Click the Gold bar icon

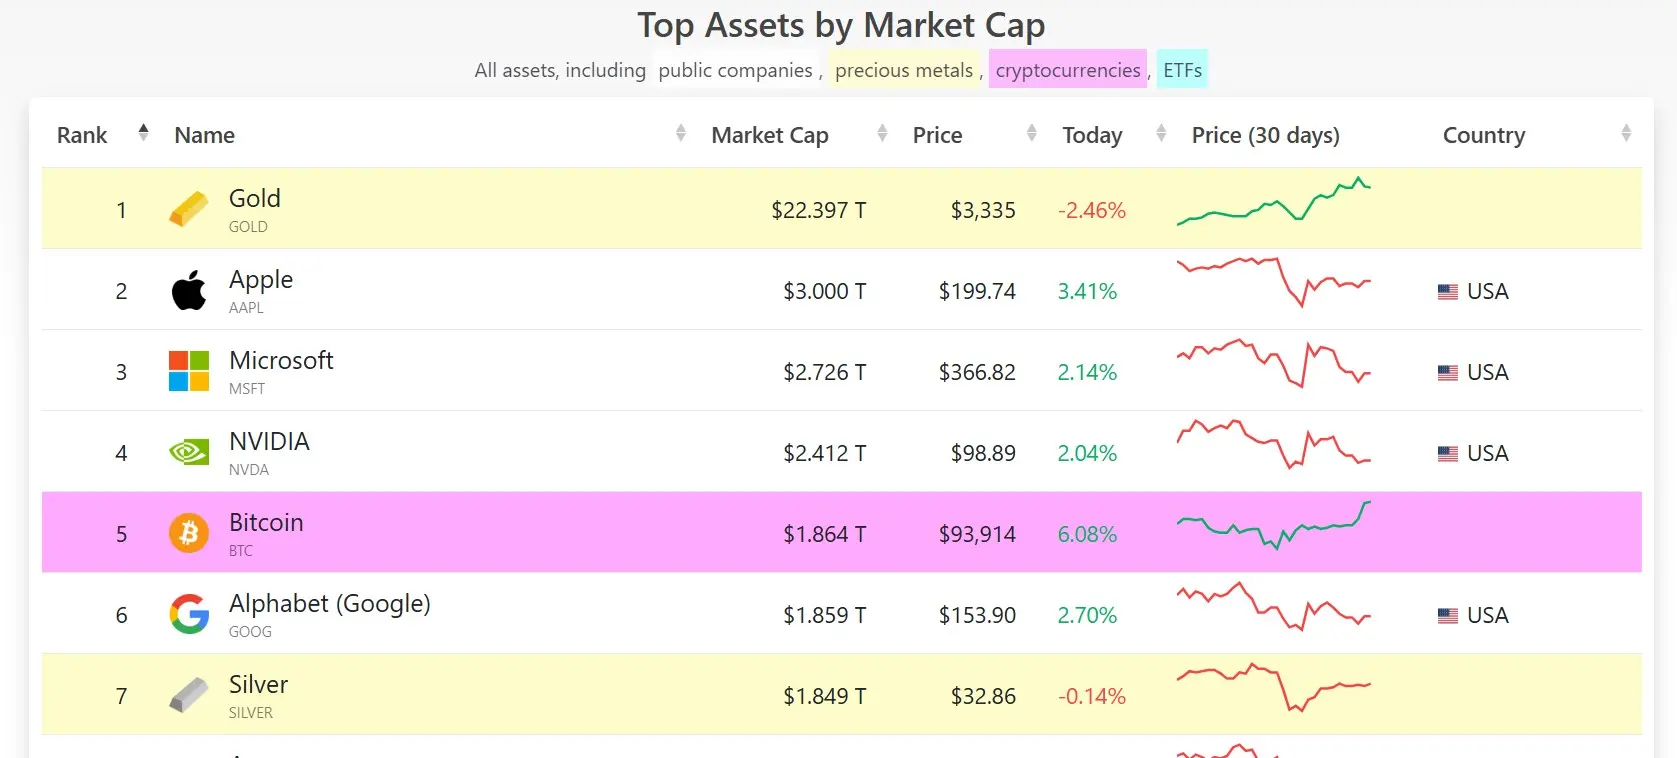coord(188,209)
